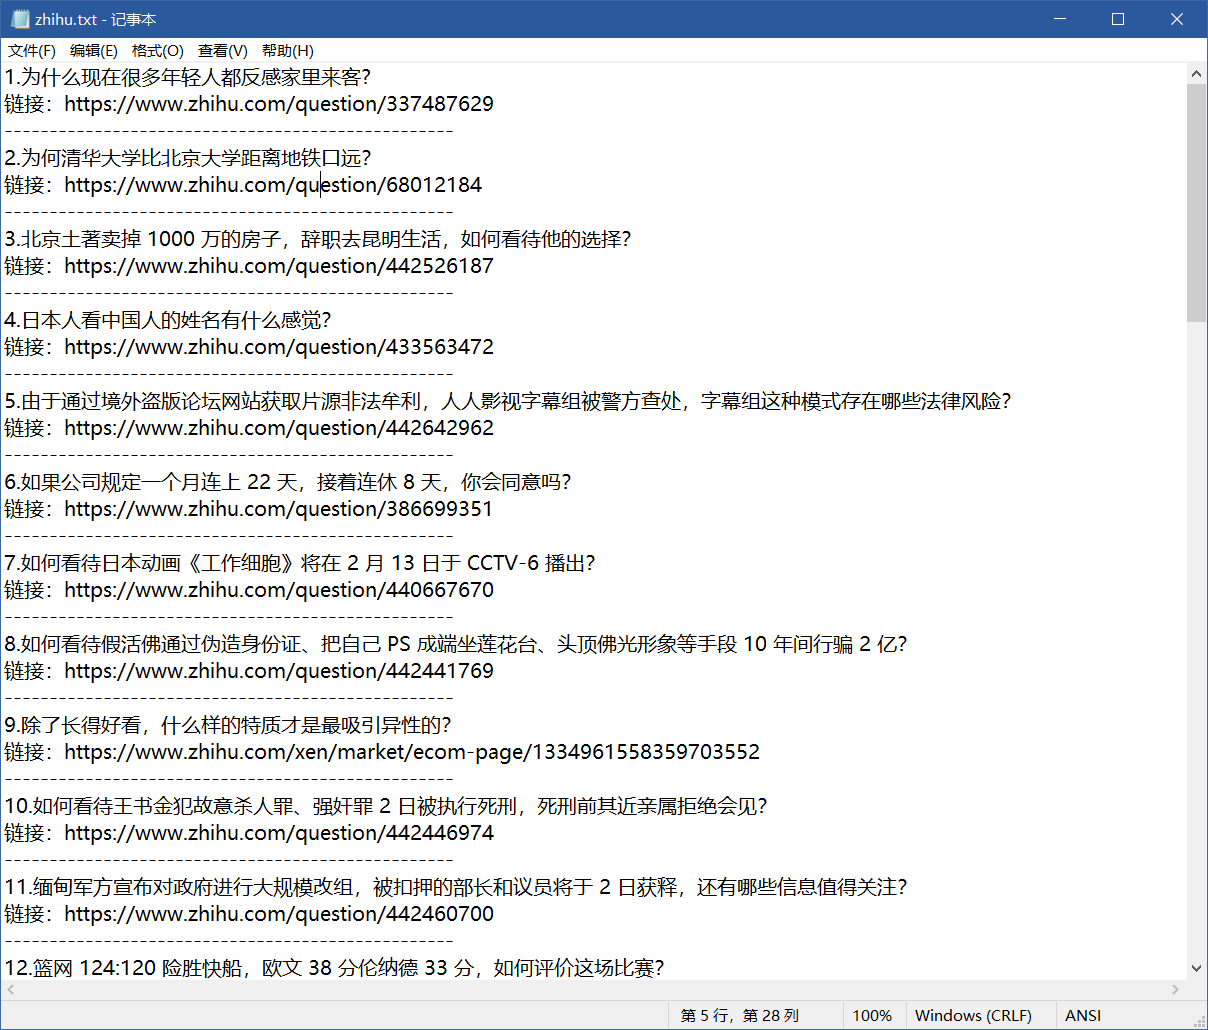This screenshot has height=1030, width=1208.
Task: Click the xen/market/ecom-page URL
Action: (412, 752)
